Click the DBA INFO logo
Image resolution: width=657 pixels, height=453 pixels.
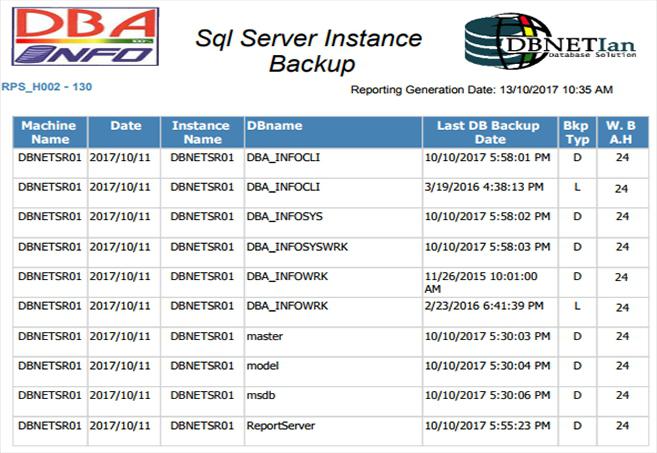tap(85, 36)
